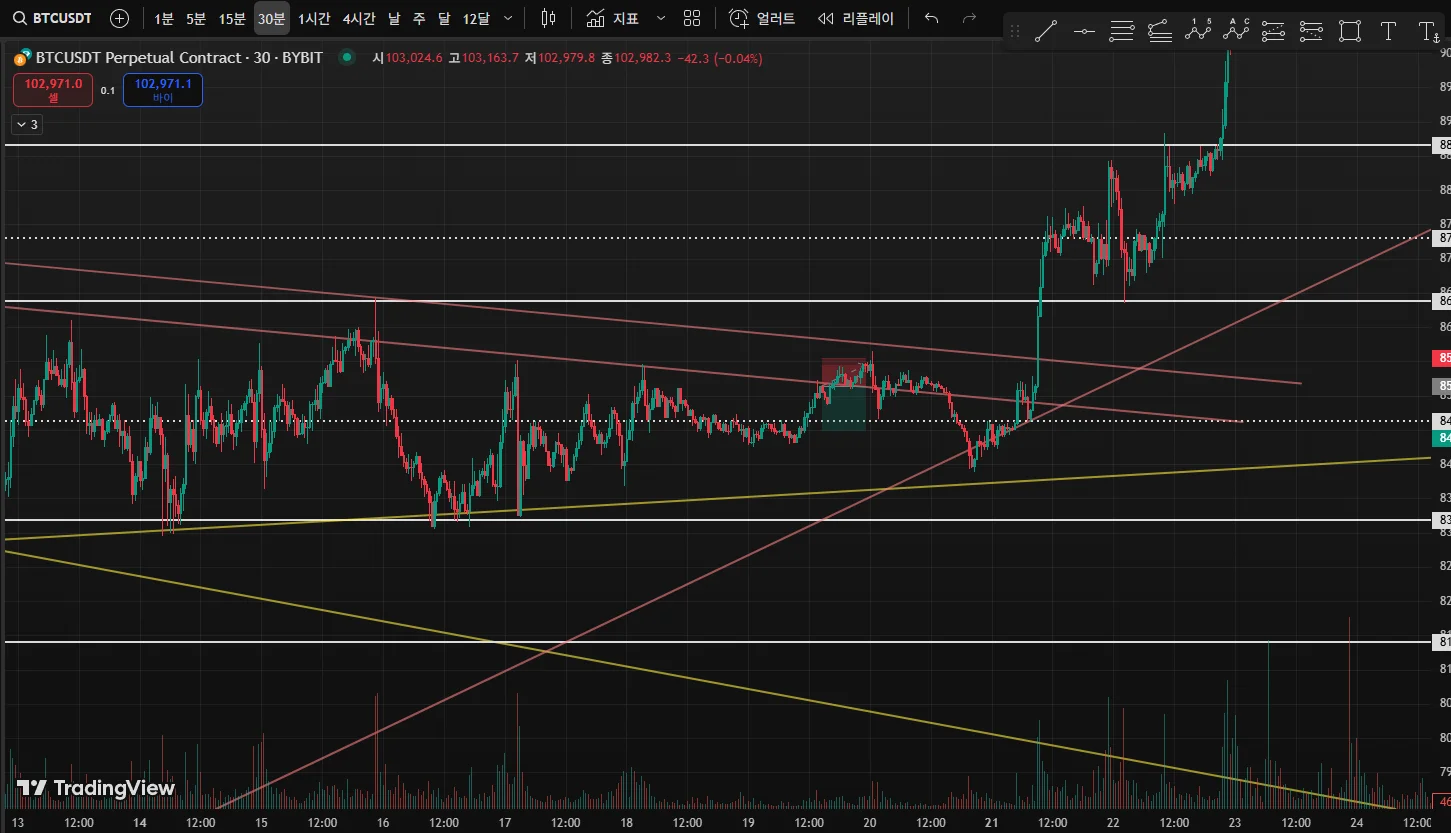Select the active 30분 interval
The height and width of the screenshot is (833, 1451).
point(272,18)
